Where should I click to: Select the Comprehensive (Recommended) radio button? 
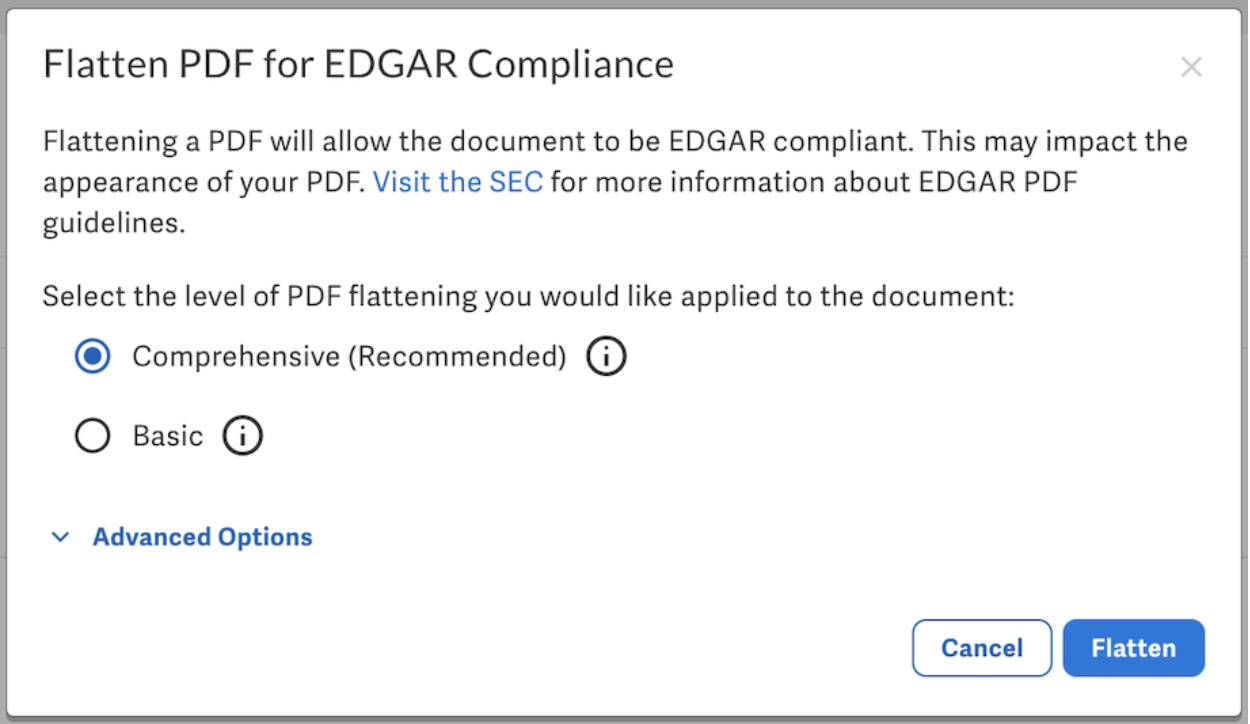point(93,357)
